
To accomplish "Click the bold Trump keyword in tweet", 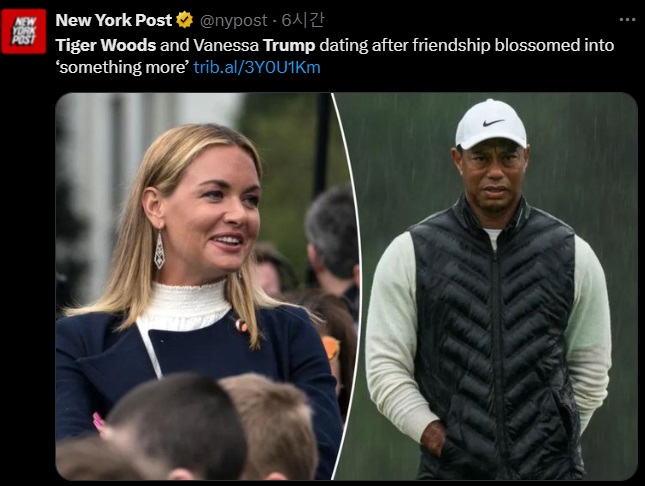I will coord(289,45).
